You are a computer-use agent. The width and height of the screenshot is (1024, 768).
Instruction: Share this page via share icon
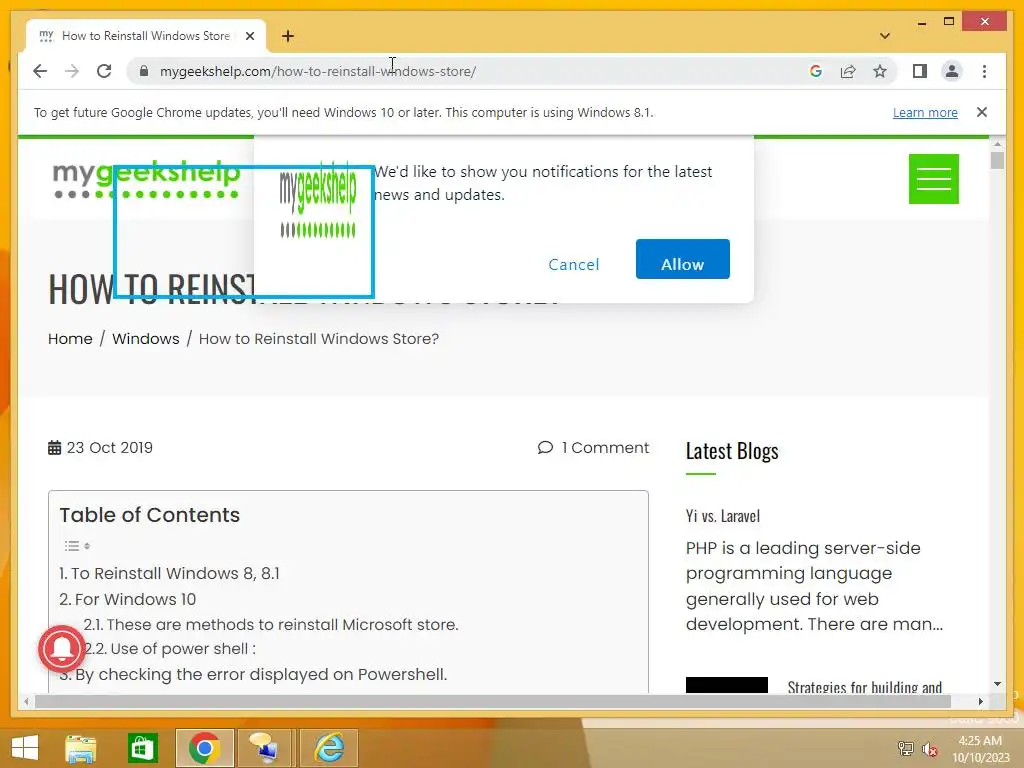pos(848,71)
